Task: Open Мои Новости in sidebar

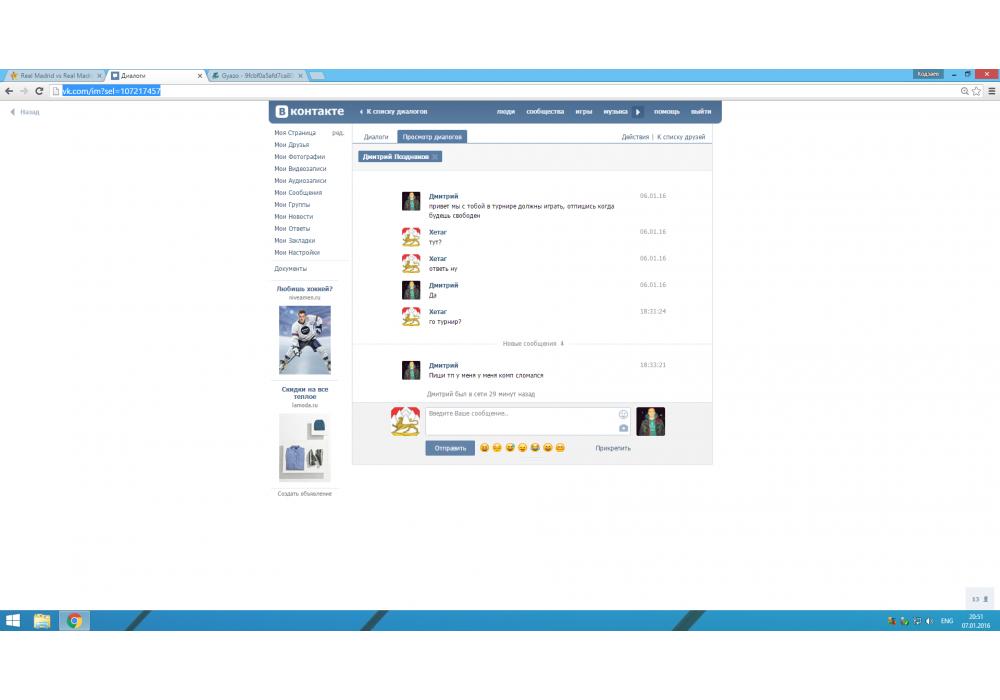Action: pos(293,217)
